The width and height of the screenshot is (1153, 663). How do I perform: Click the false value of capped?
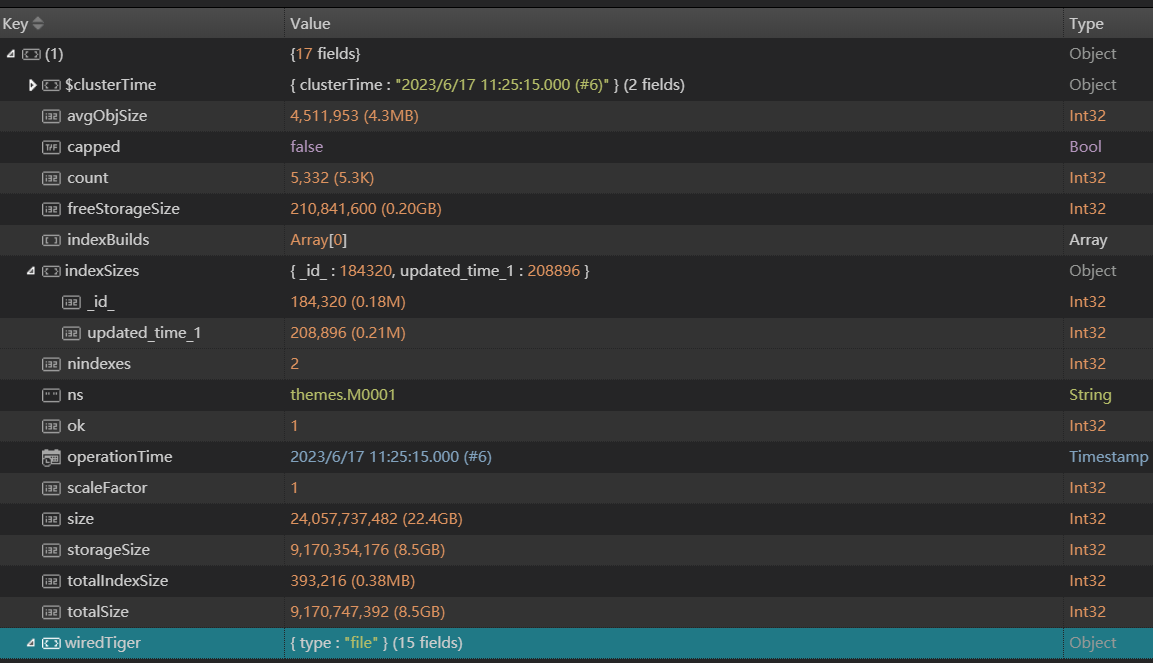click(x=307, y=147)
